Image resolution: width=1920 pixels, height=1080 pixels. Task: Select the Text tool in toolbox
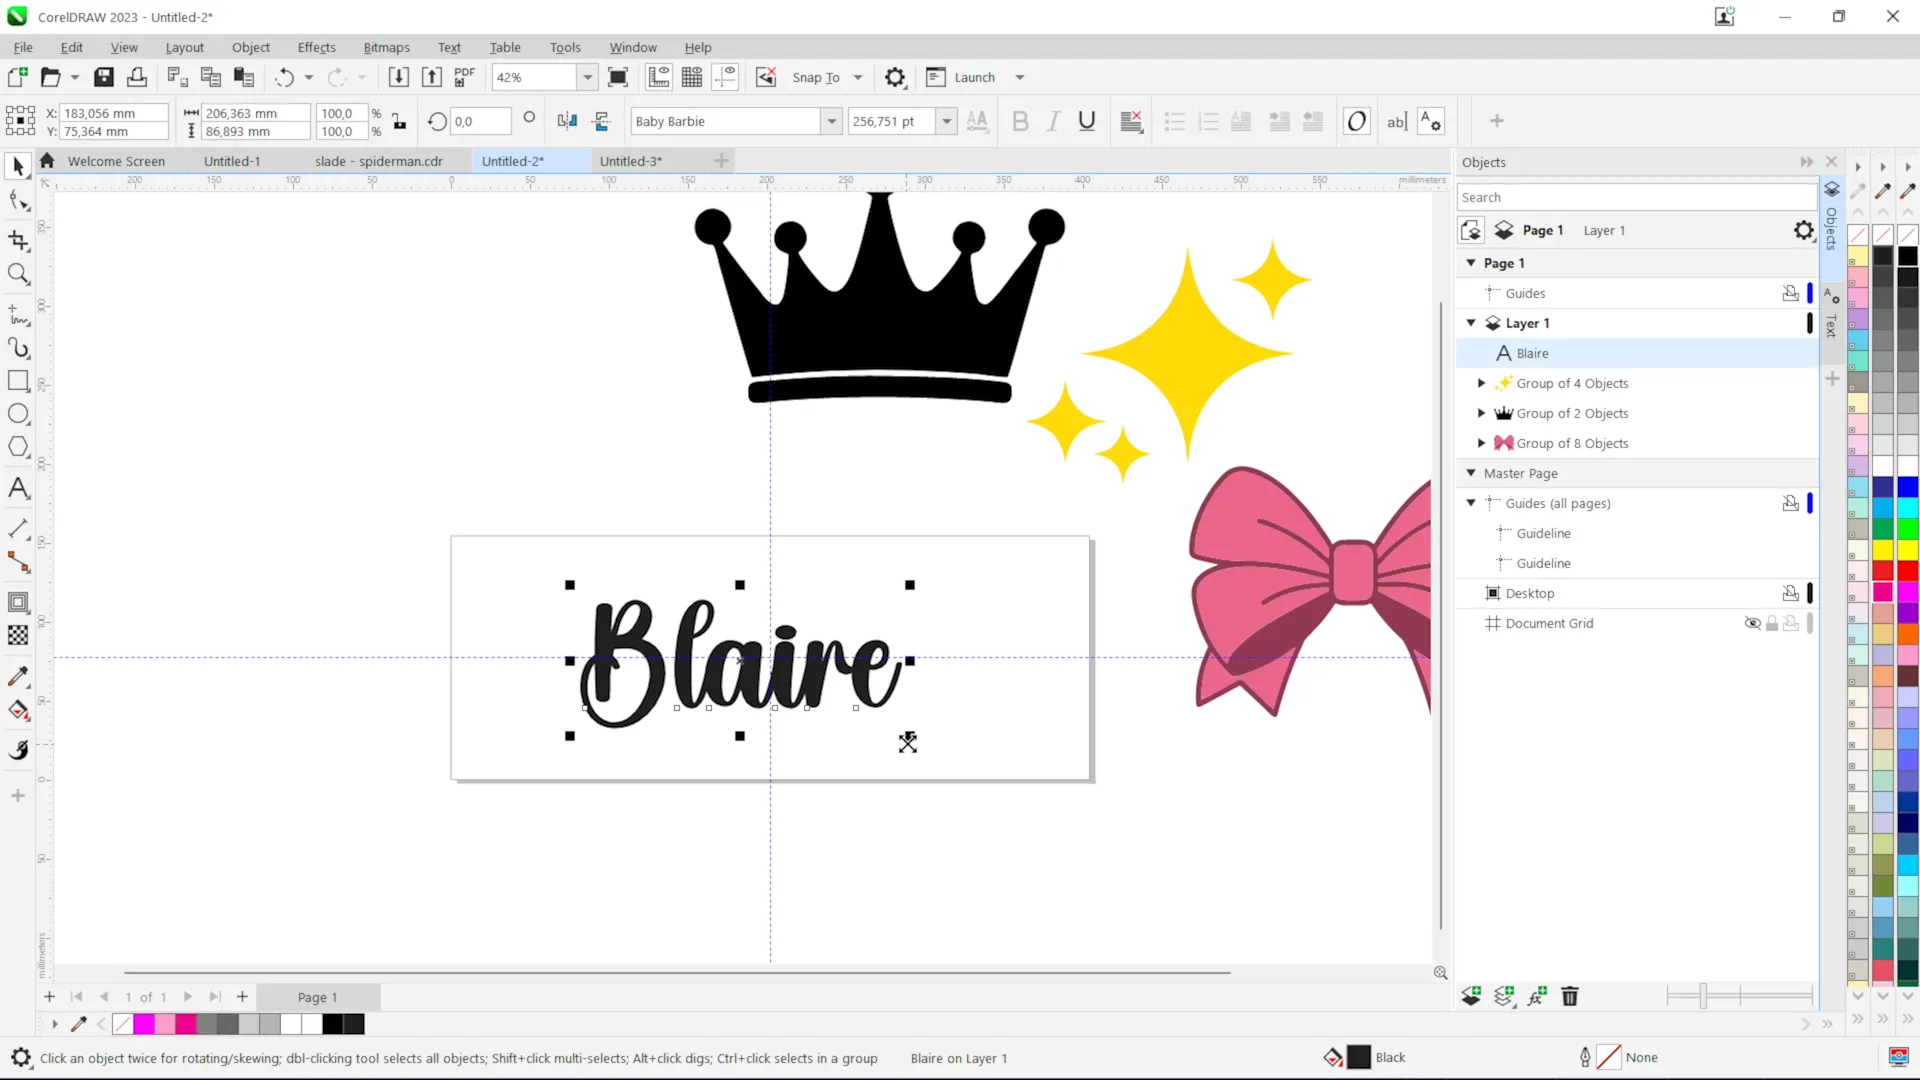(18, 488)
